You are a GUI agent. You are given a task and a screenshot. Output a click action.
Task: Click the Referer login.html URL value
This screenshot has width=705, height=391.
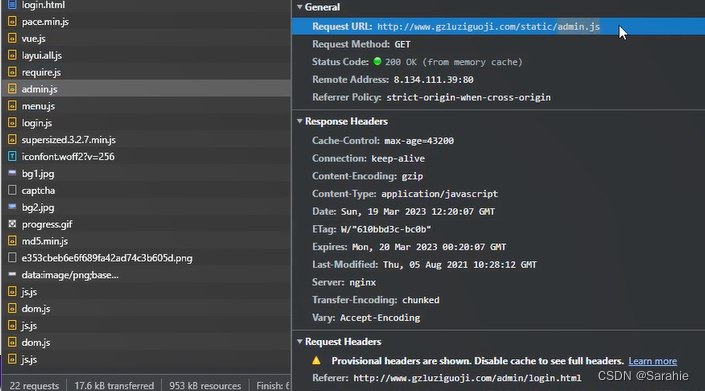pos(467,378)
